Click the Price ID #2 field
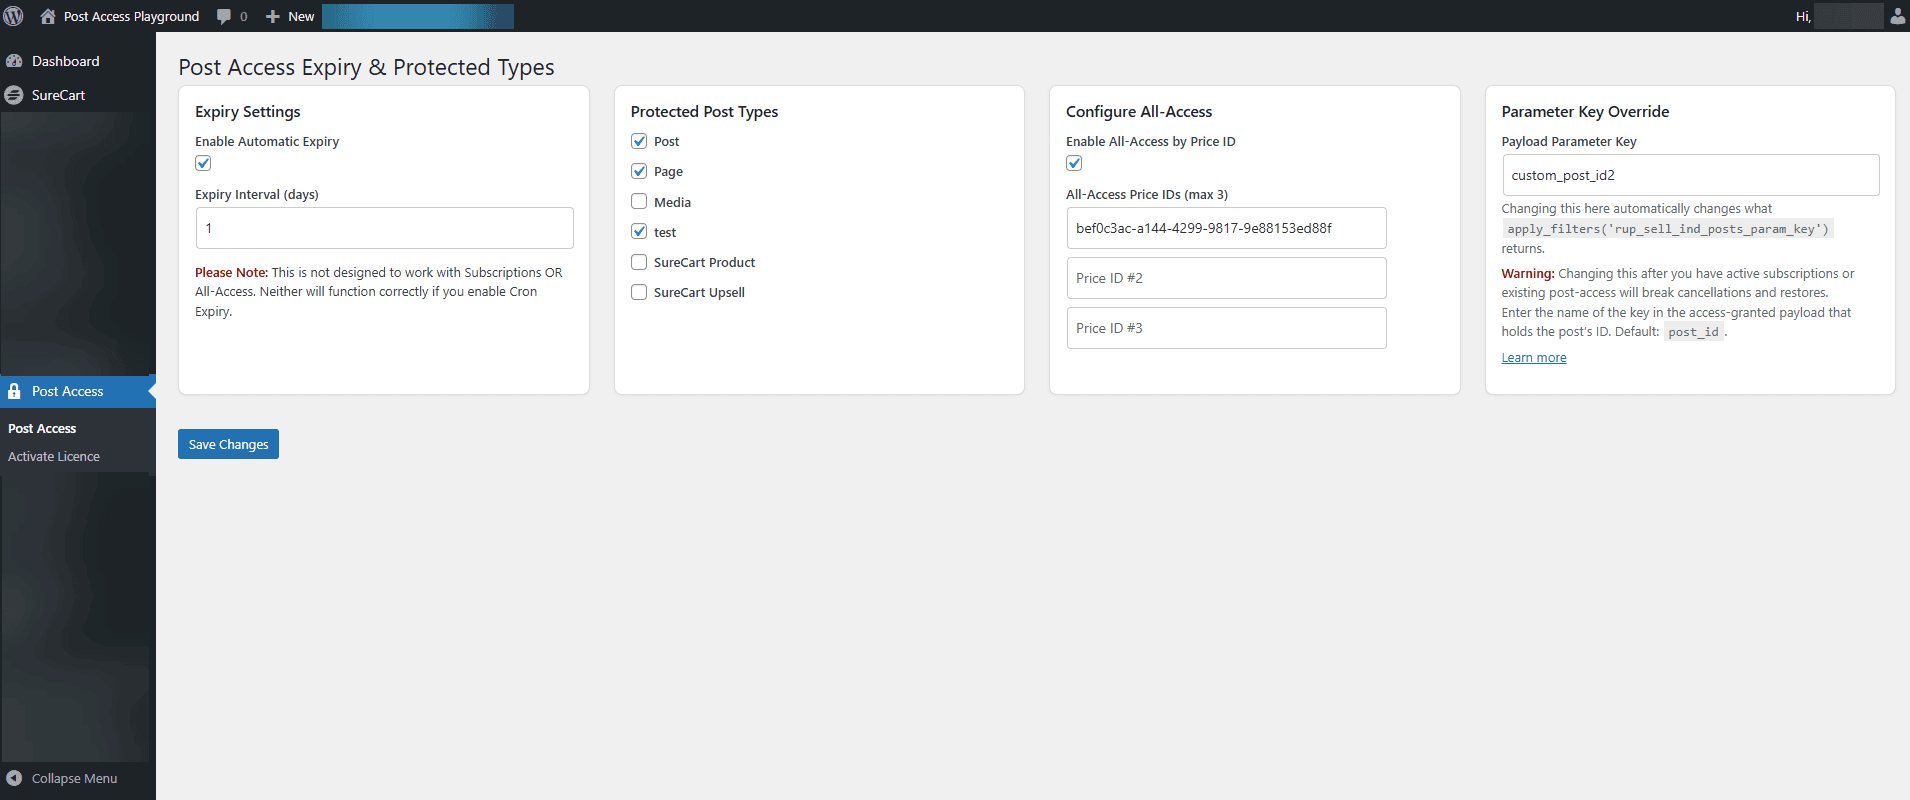 pos(1226,278)
